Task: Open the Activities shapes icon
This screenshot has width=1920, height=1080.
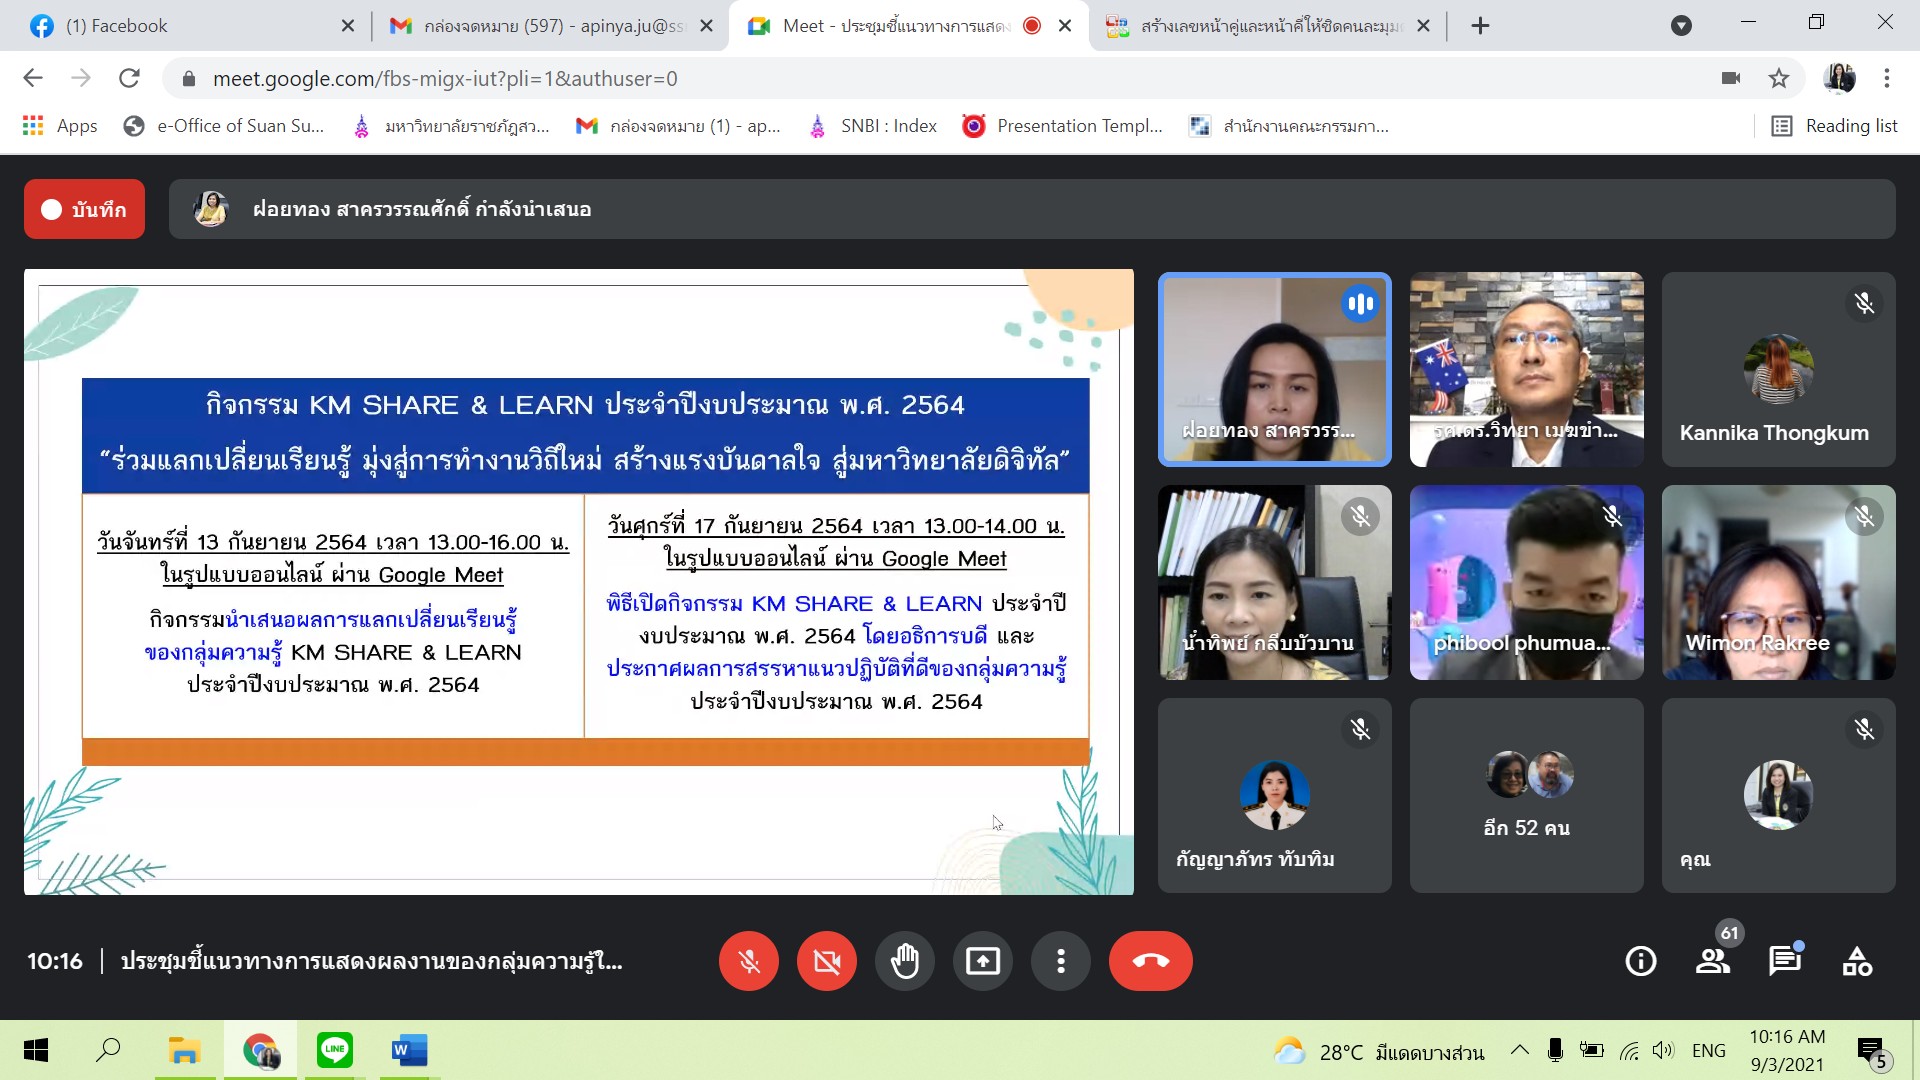Action: [x=1857, y=961]
